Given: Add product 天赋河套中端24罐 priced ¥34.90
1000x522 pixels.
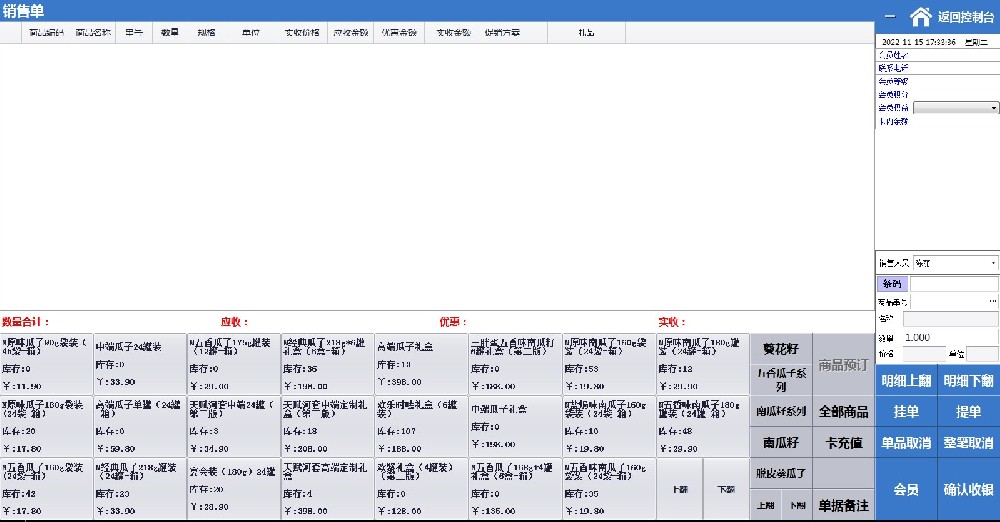Looking at the screenshot, I should (x=233, y=426).
